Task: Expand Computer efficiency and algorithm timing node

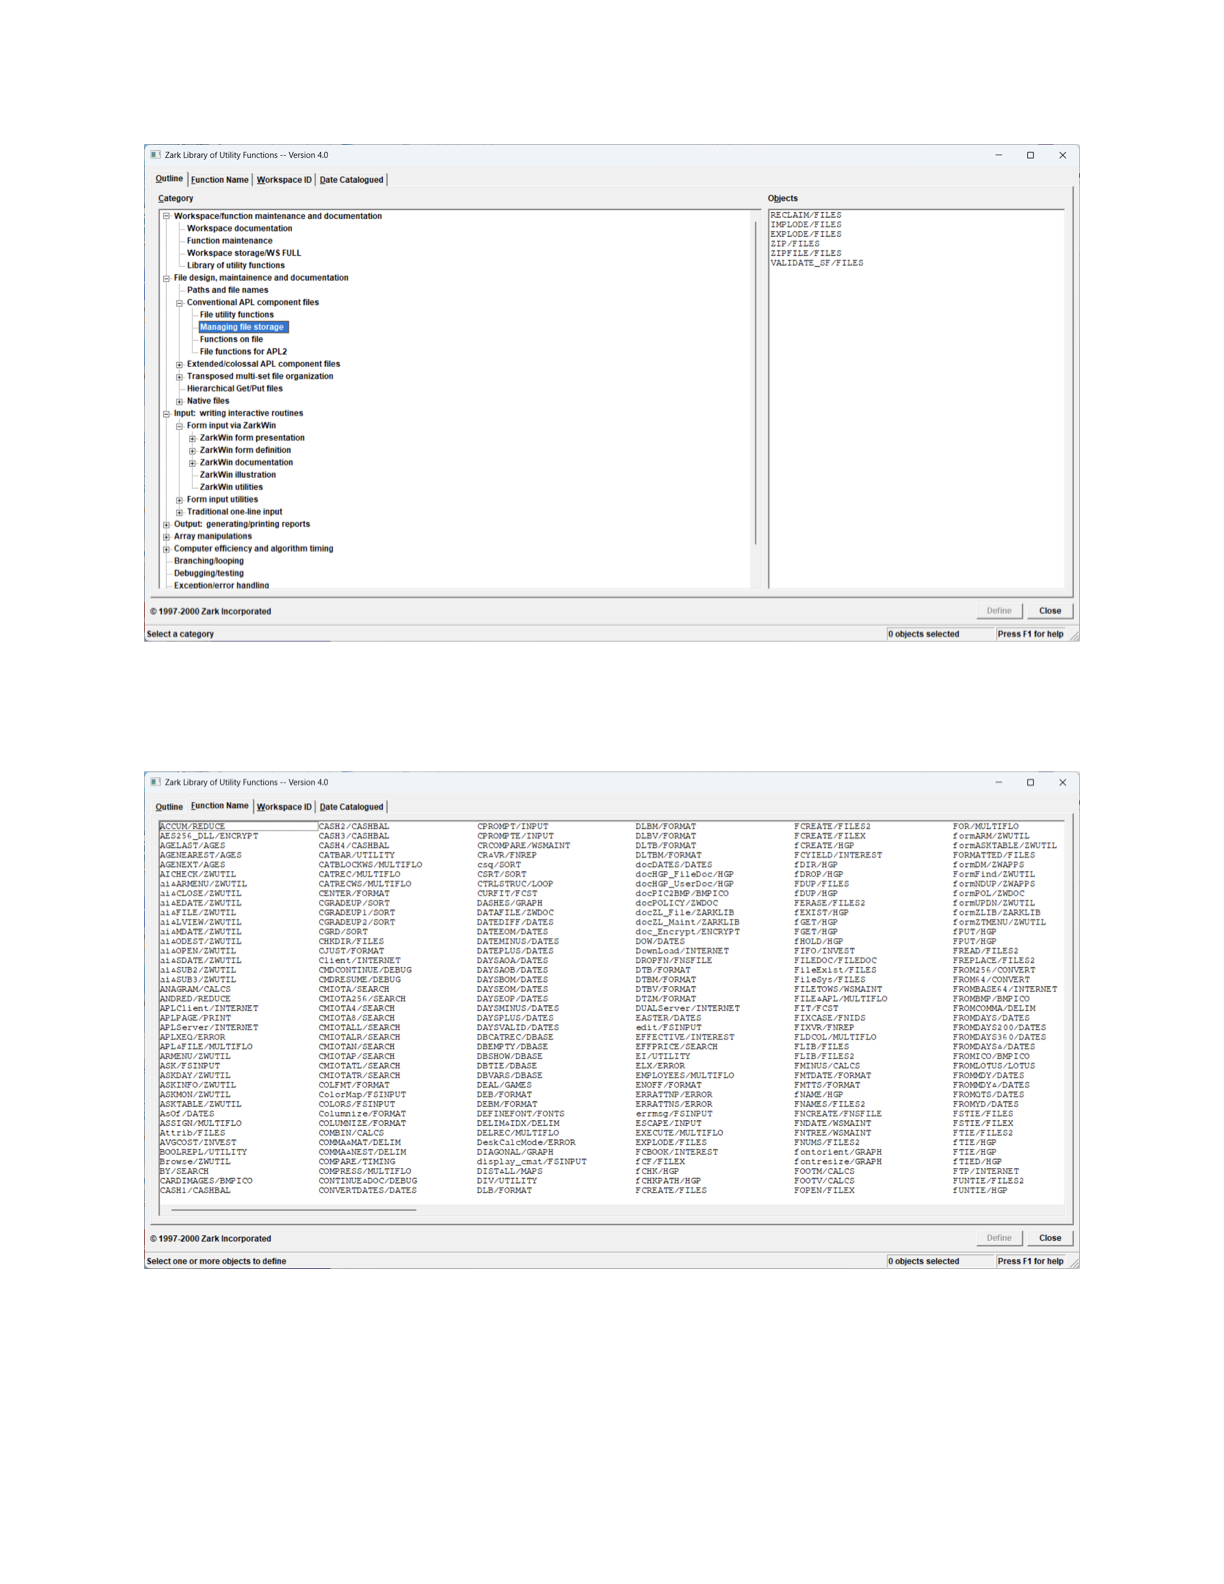Action: click(166, 549)
